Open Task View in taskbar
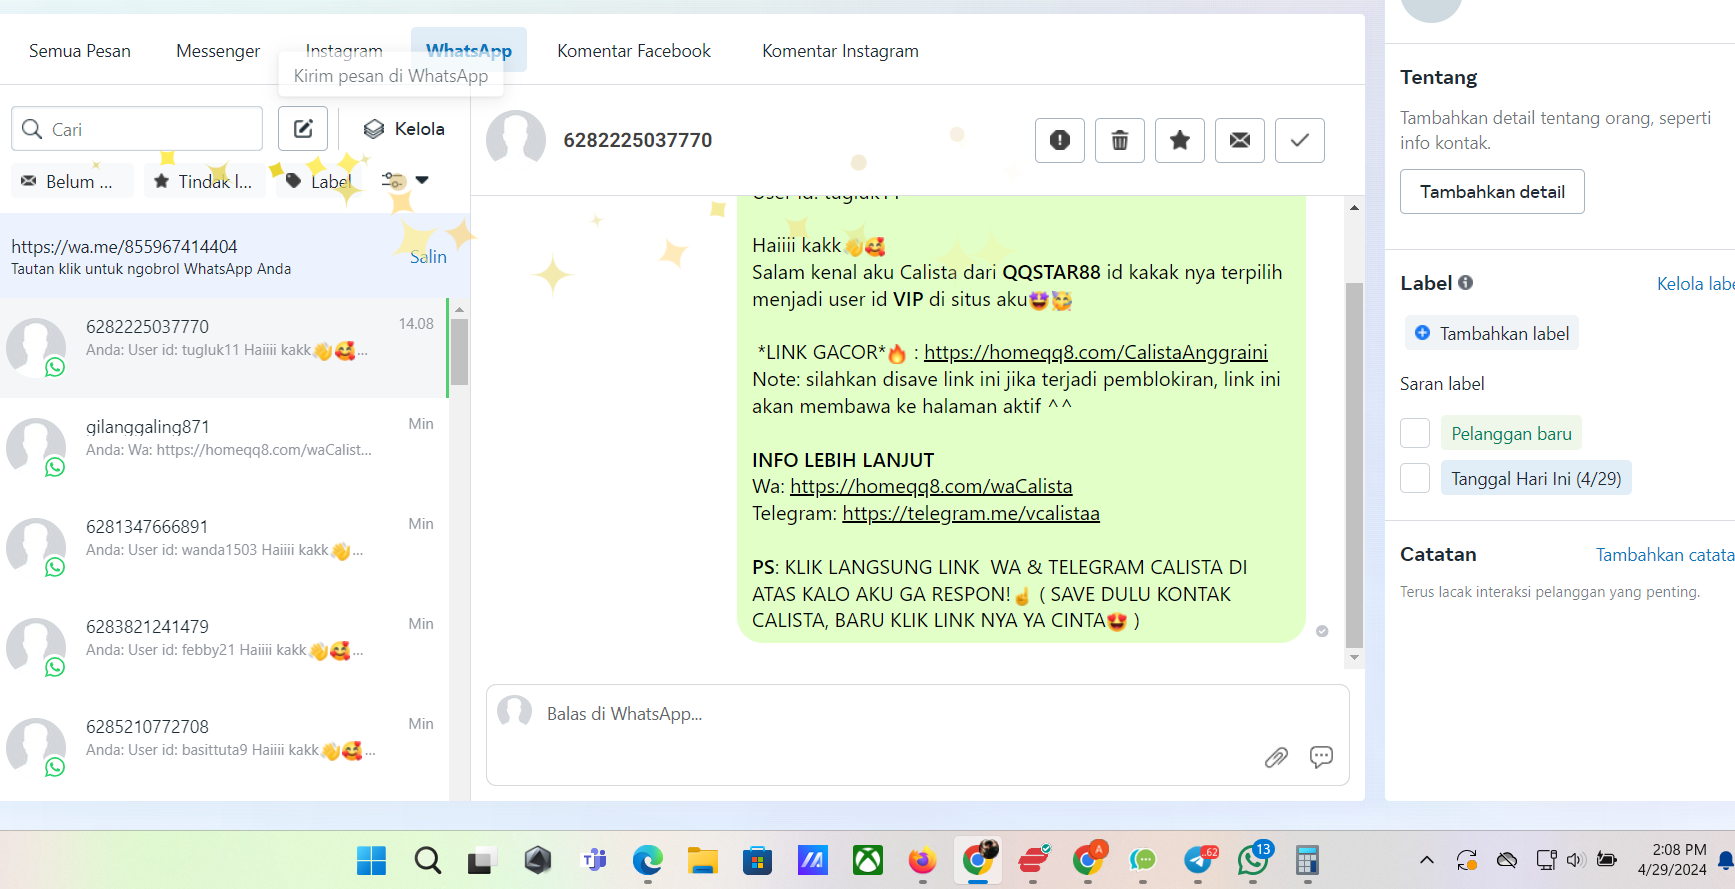This screenshot has width=1735, height=889. pos(482,860)
